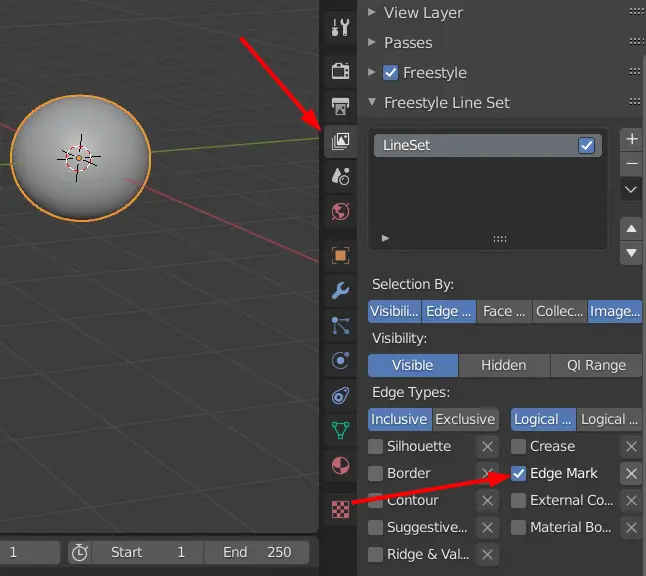Exclude Edge Mark type with X
Screen dimensions: 646x576
coord(631,473)
